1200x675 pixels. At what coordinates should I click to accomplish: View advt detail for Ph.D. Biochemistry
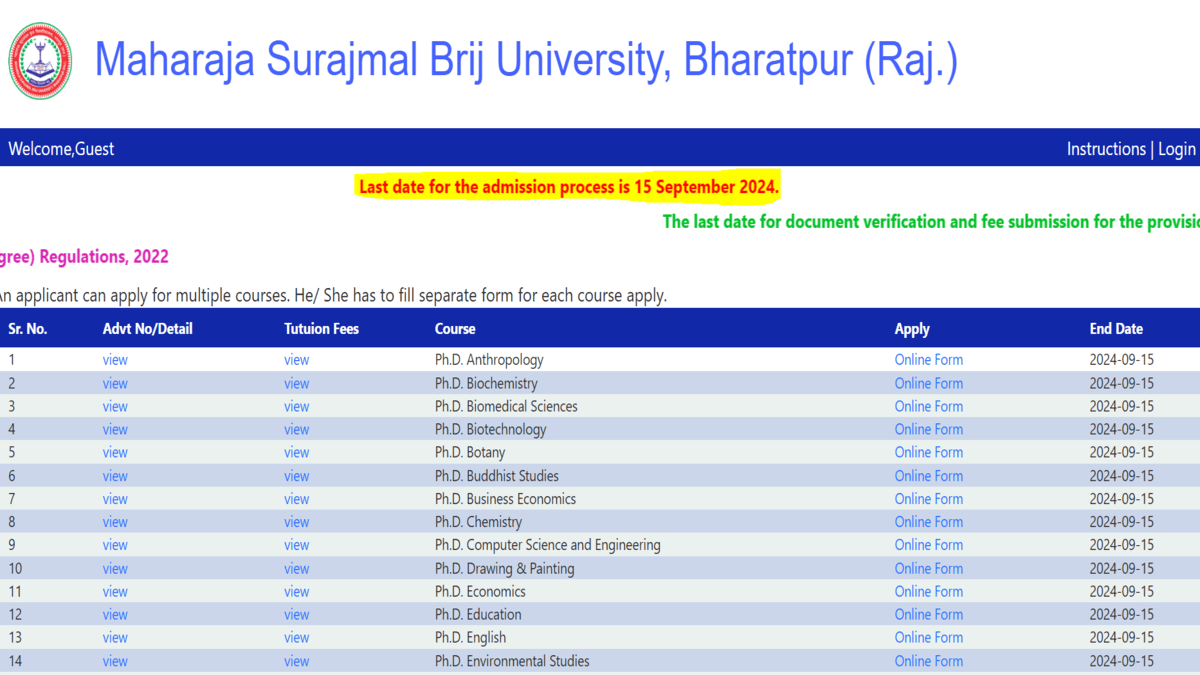pos(115,383)
